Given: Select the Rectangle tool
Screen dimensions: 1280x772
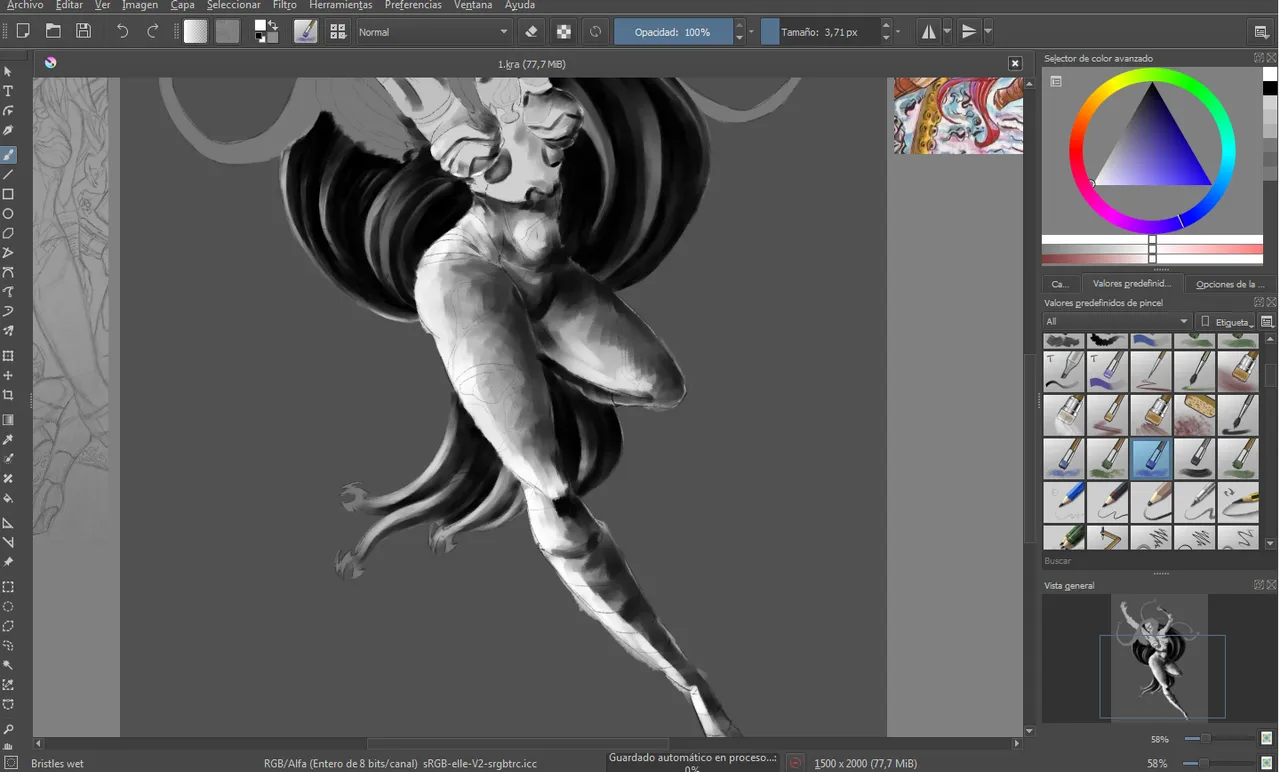Looking at the screenshot, I should click(x=8, y=194).
